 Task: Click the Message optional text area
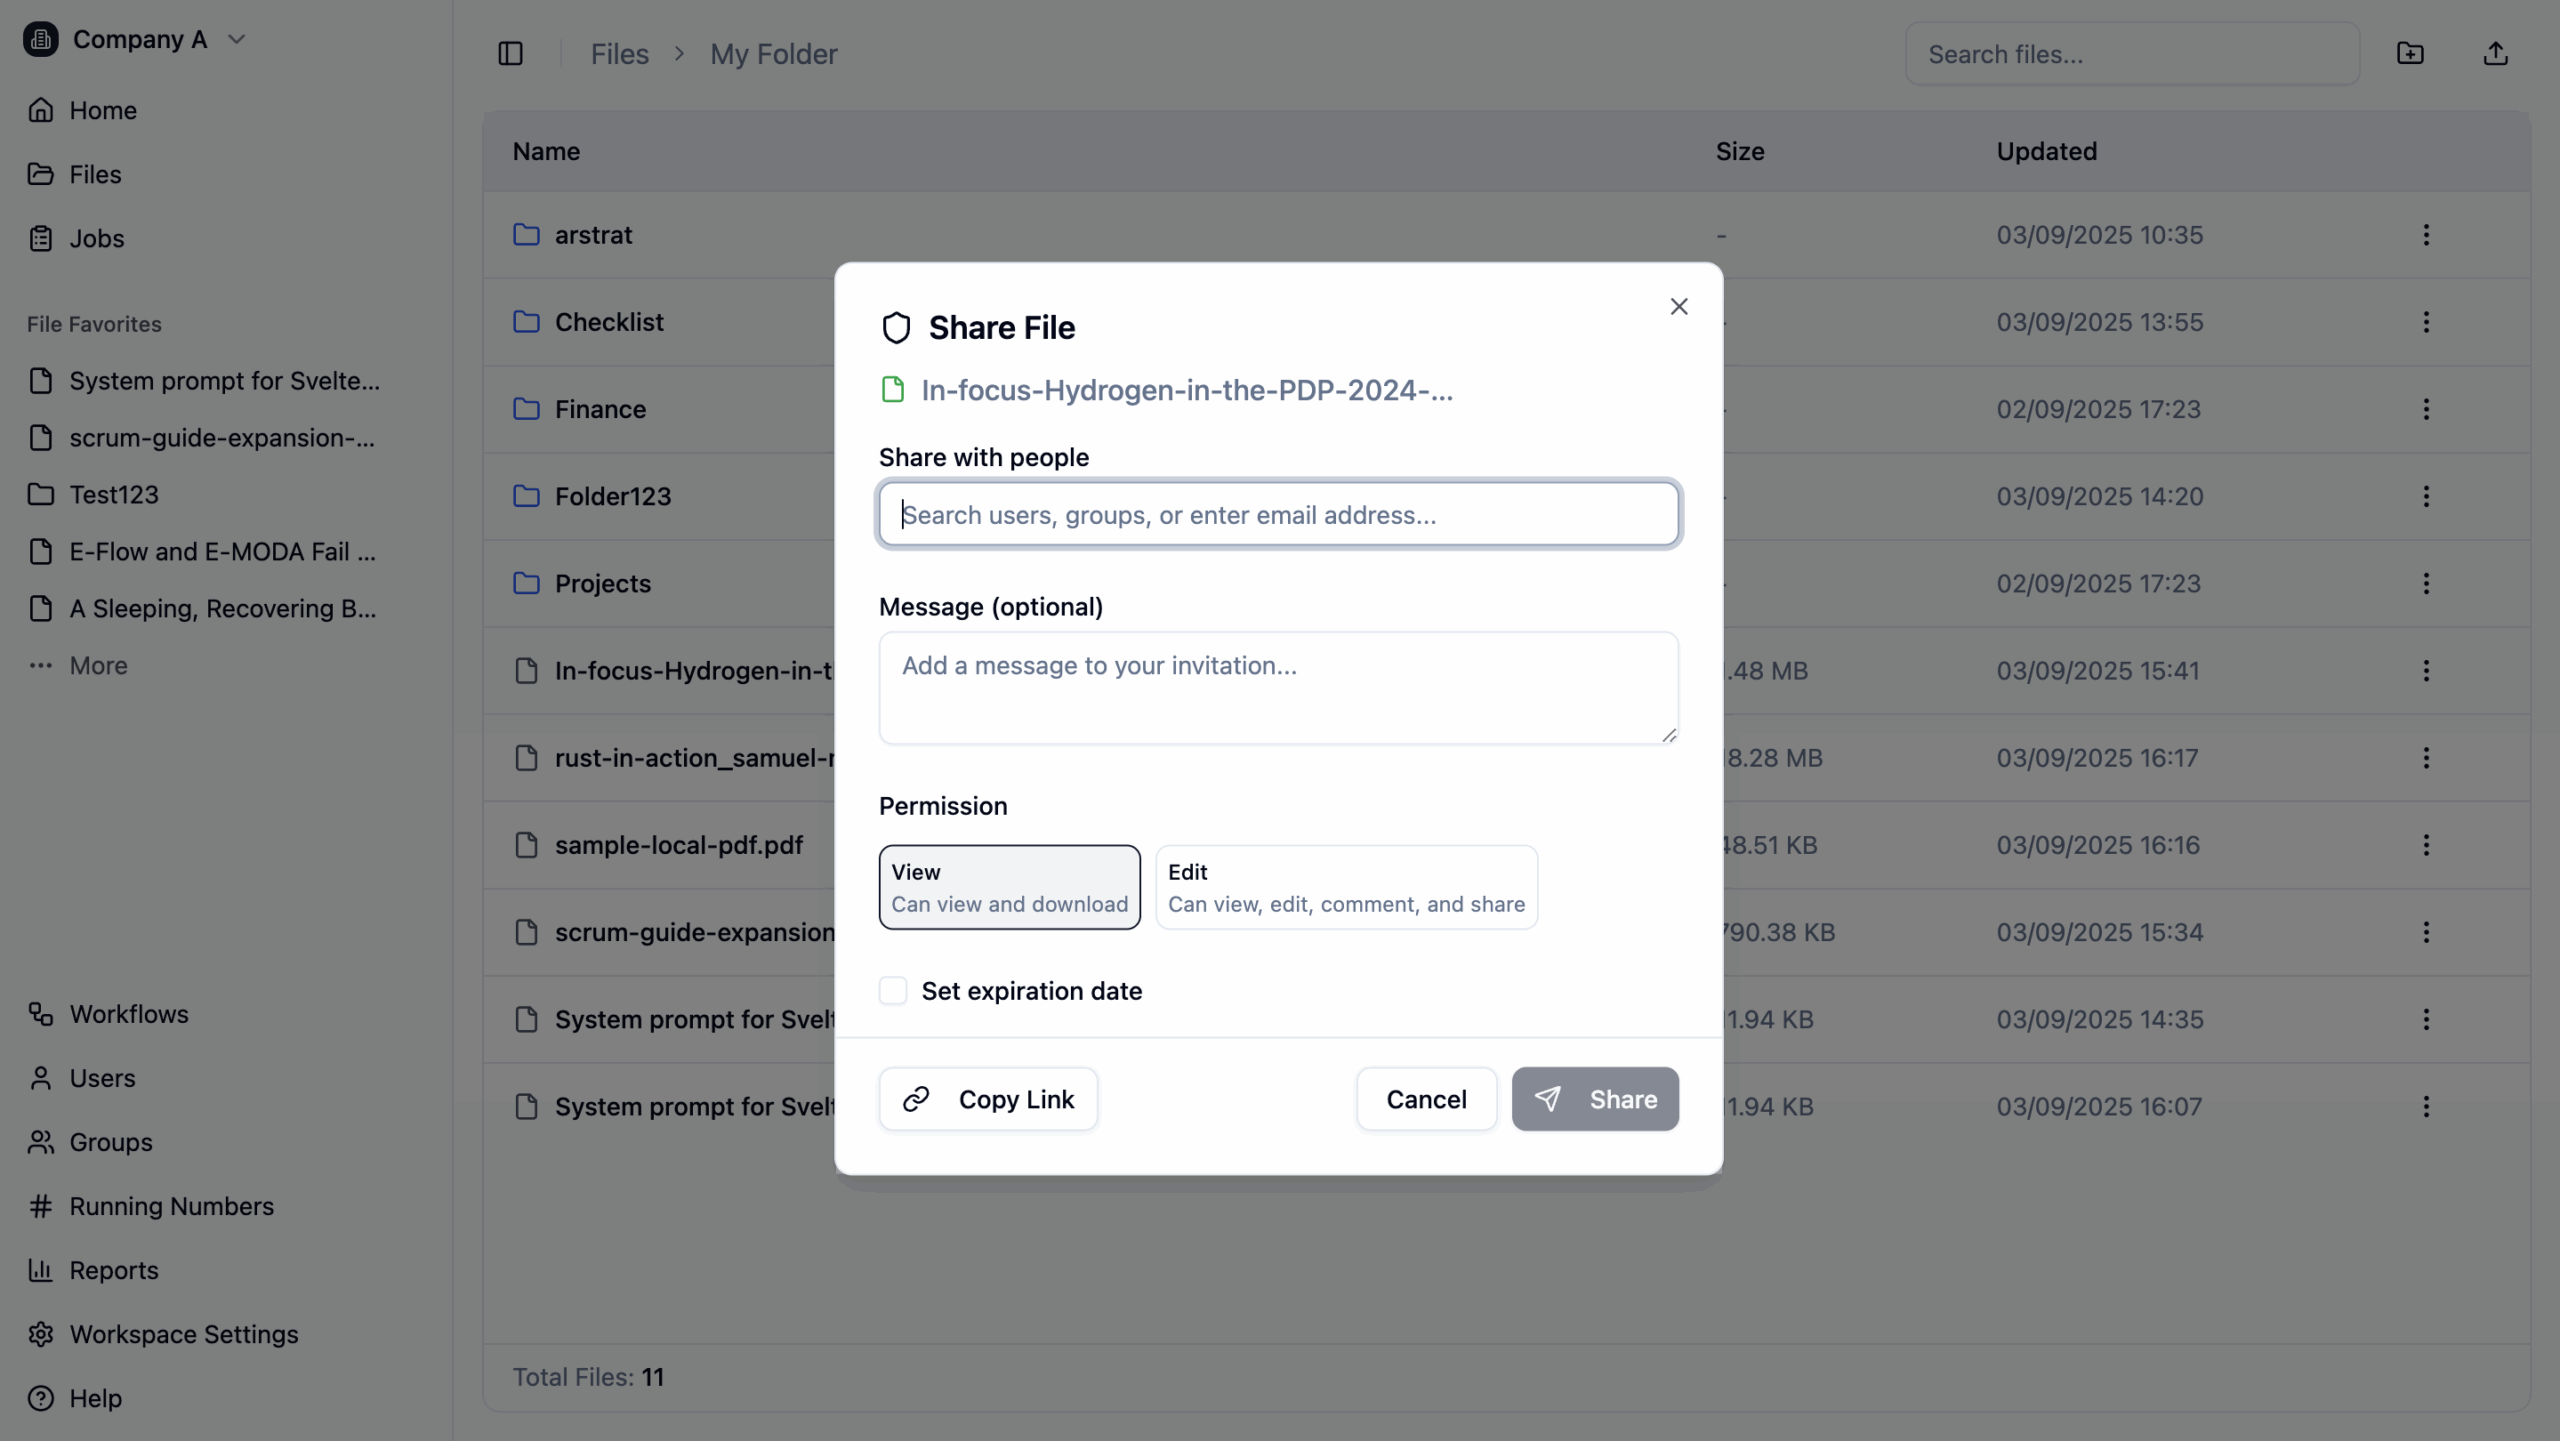(1278, 688)
